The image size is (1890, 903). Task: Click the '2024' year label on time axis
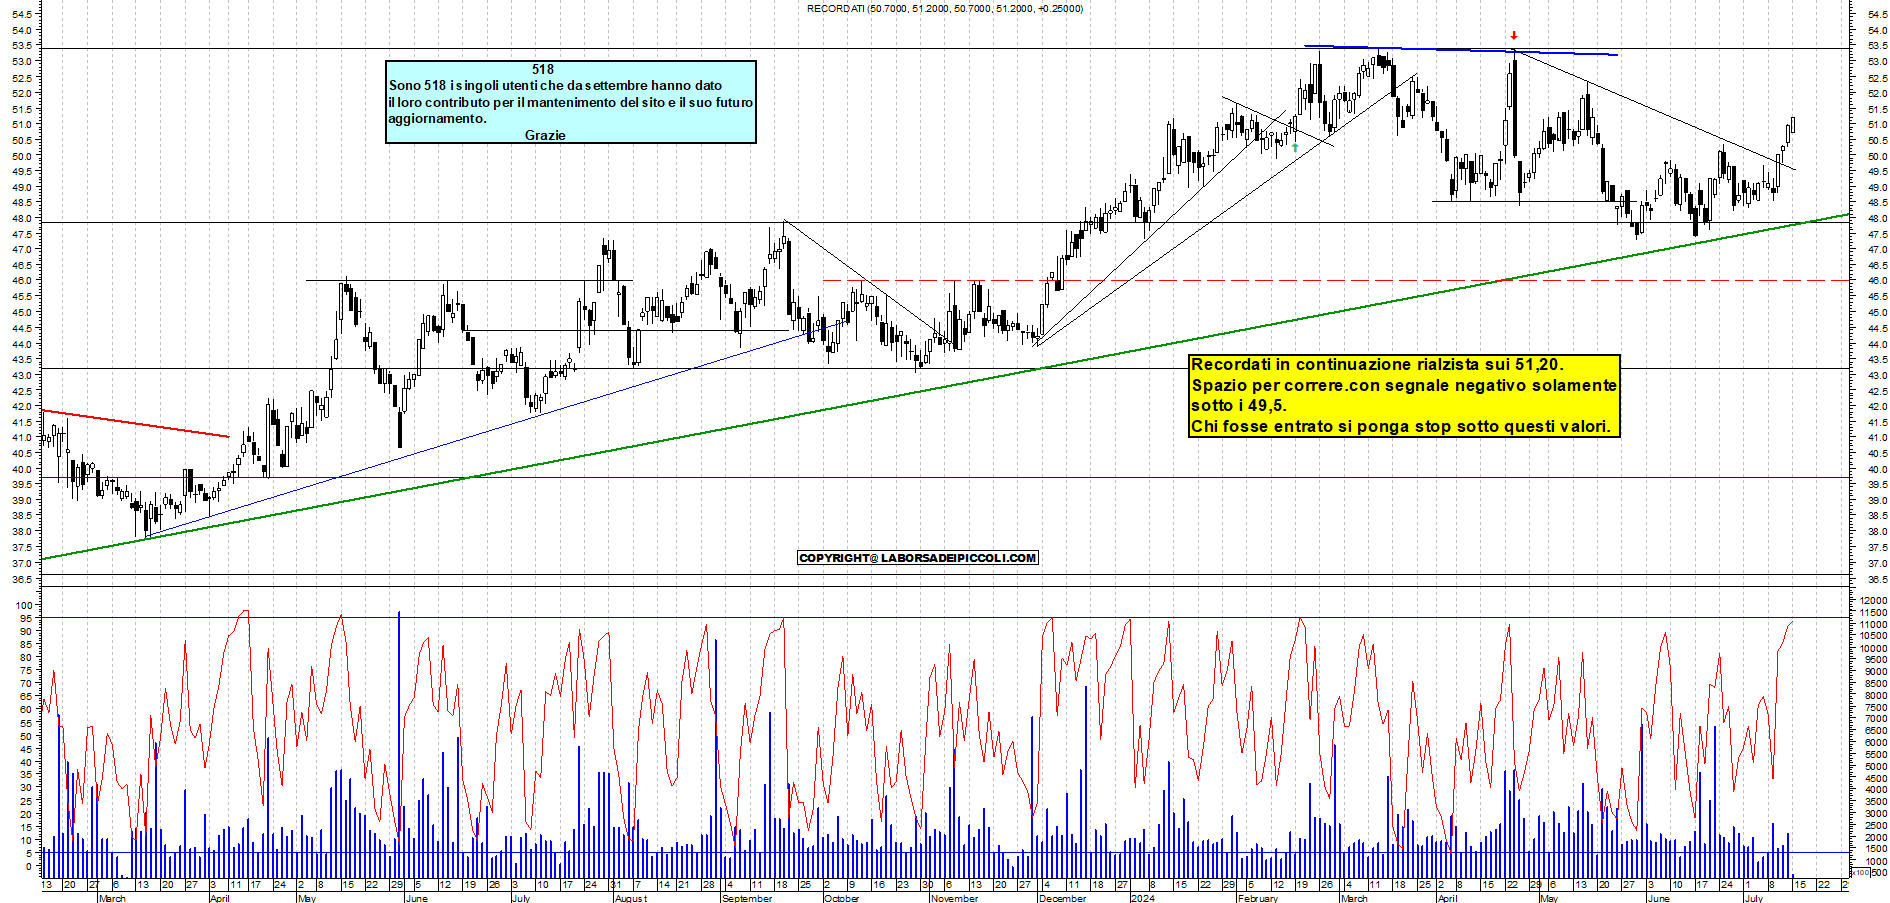[1142, 898]
